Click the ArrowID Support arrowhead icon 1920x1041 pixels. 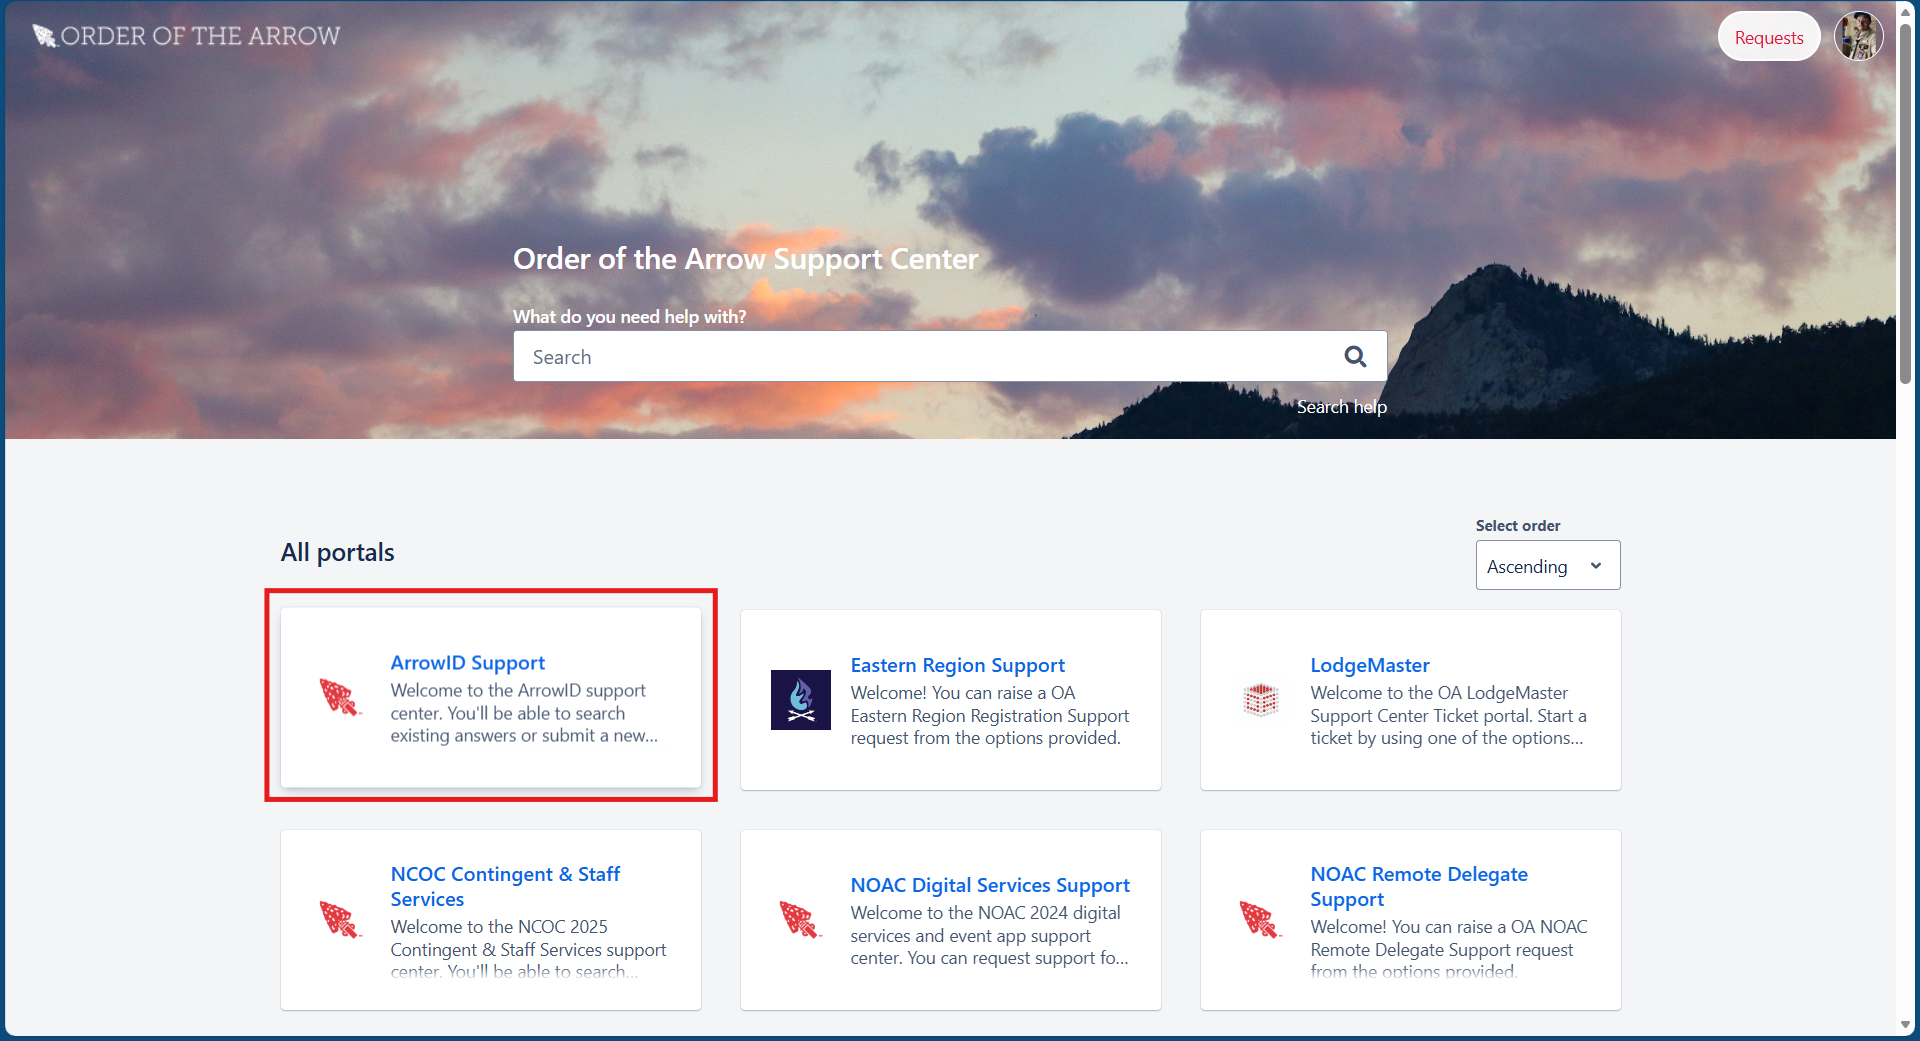pyautogui.click(x=339, y=697)
